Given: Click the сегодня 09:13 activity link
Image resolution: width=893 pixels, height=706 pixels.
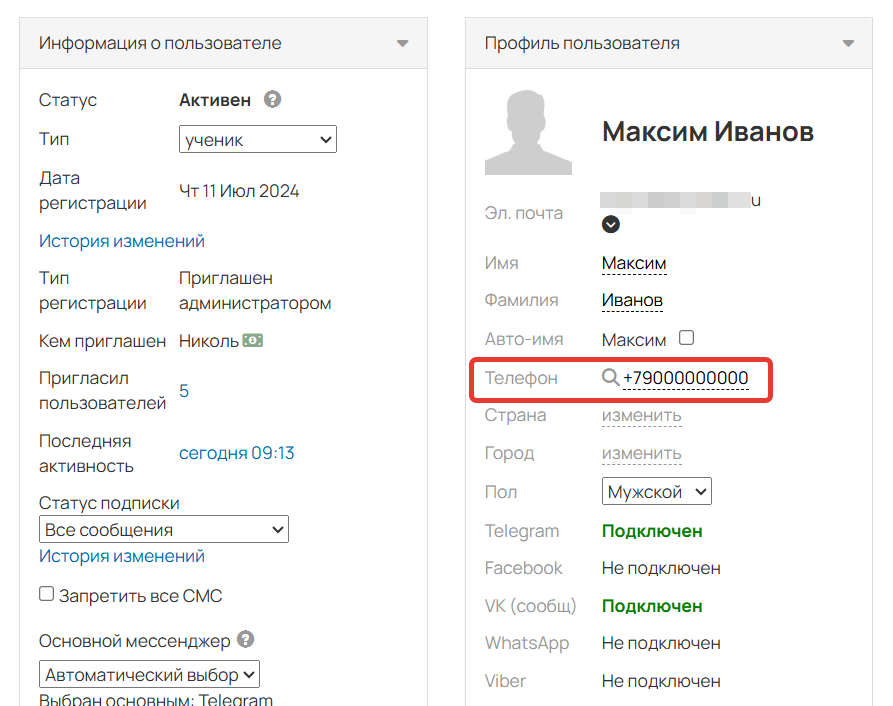Looking at the screenshot, I should click(236, 453).
